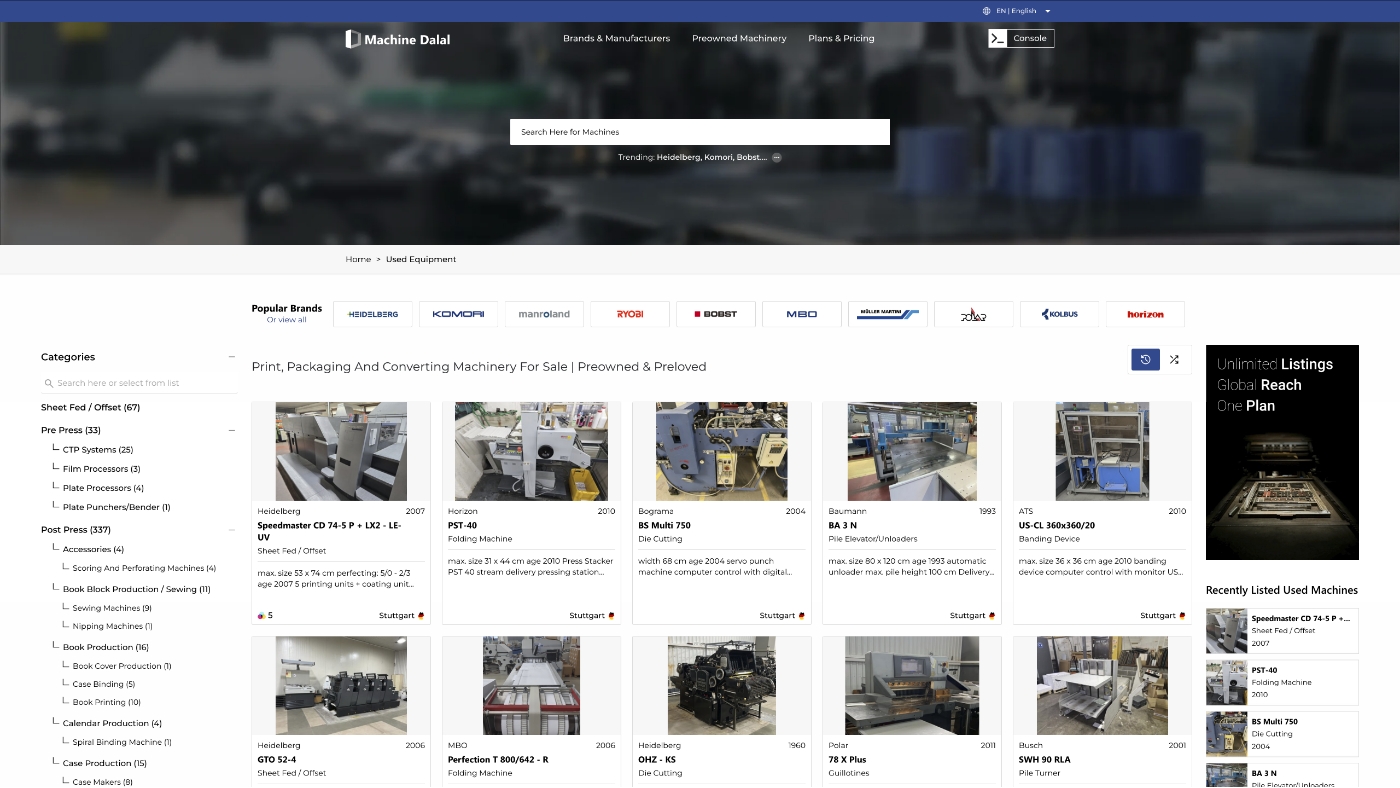Go to Home breadcrumb link
Viewport: 1400px width, 788px height.
point(358,259)
